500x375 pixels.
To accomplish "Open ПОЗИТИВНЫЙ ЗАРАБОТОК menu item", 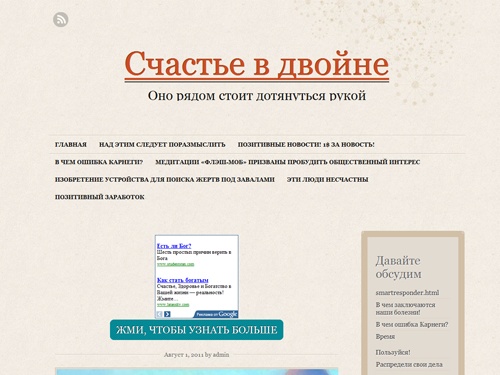I will coord(100,197).
